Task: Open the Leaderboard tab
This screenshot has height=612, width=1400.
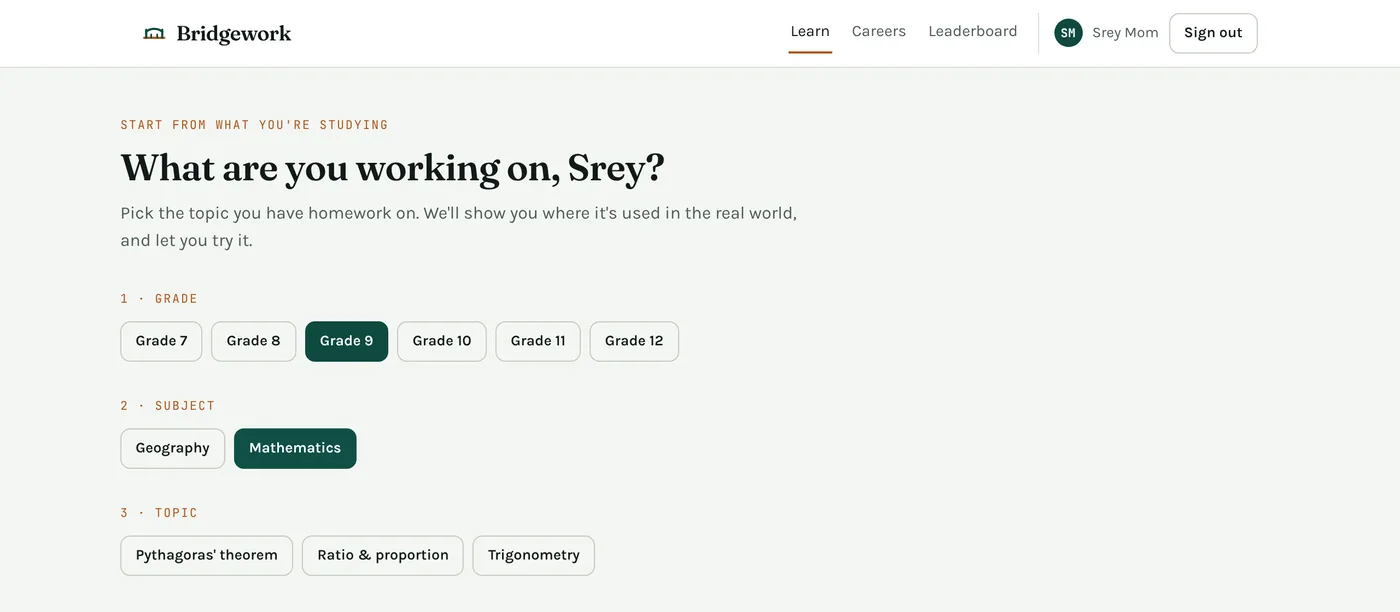Action: coord(973,32)
